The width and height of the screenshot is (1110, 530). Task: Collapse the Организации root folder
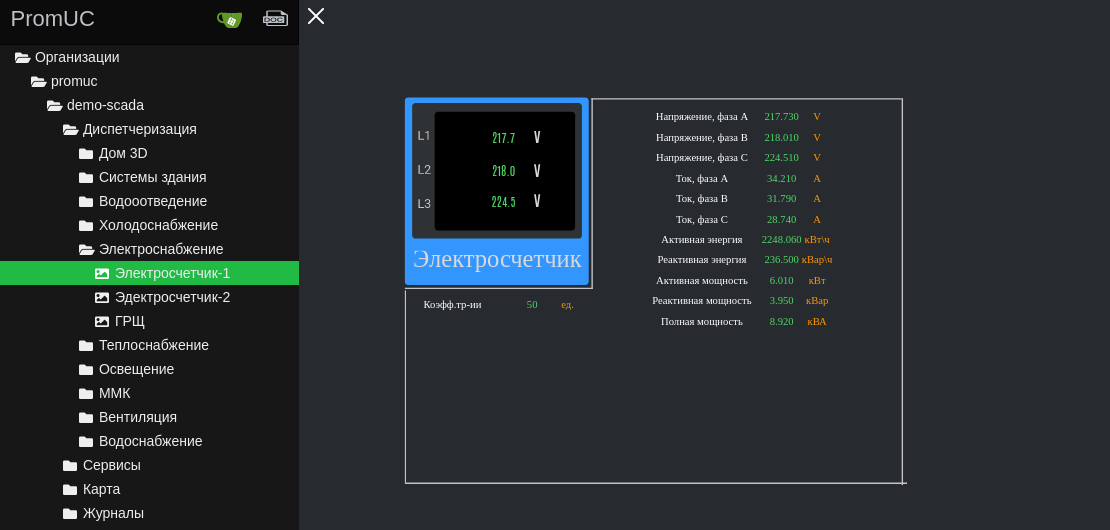pyautogui.click(x=22, y=57)
